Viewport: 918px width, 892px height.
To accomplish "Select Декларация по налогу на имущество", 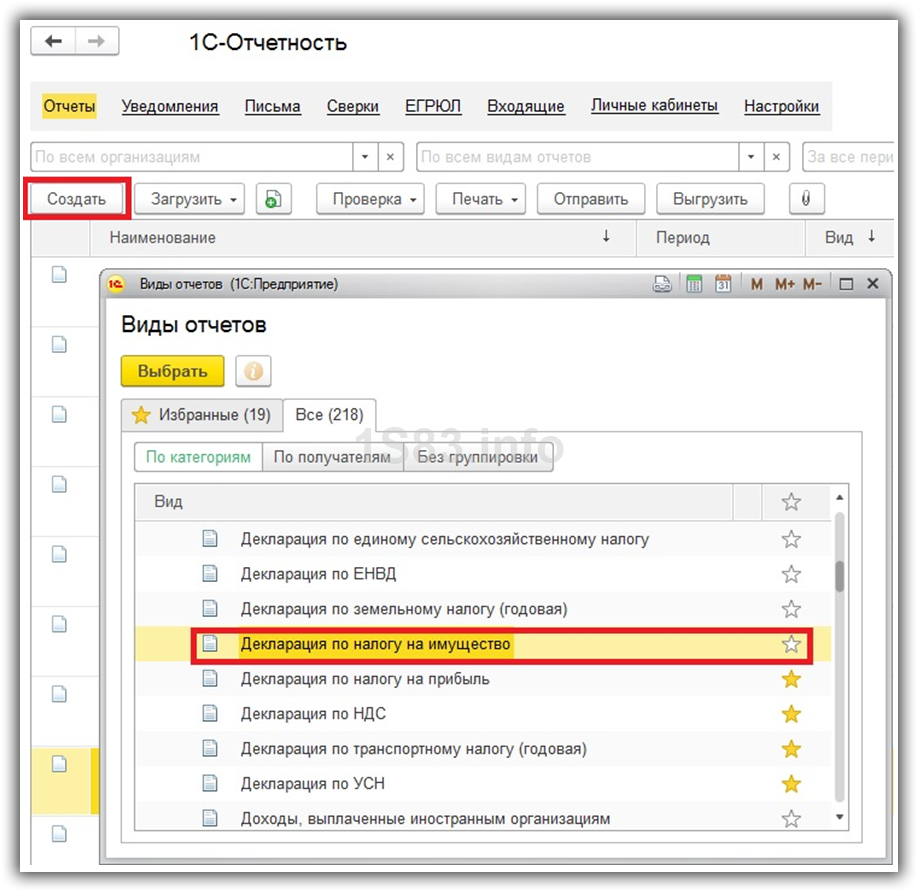I will 483,644.
